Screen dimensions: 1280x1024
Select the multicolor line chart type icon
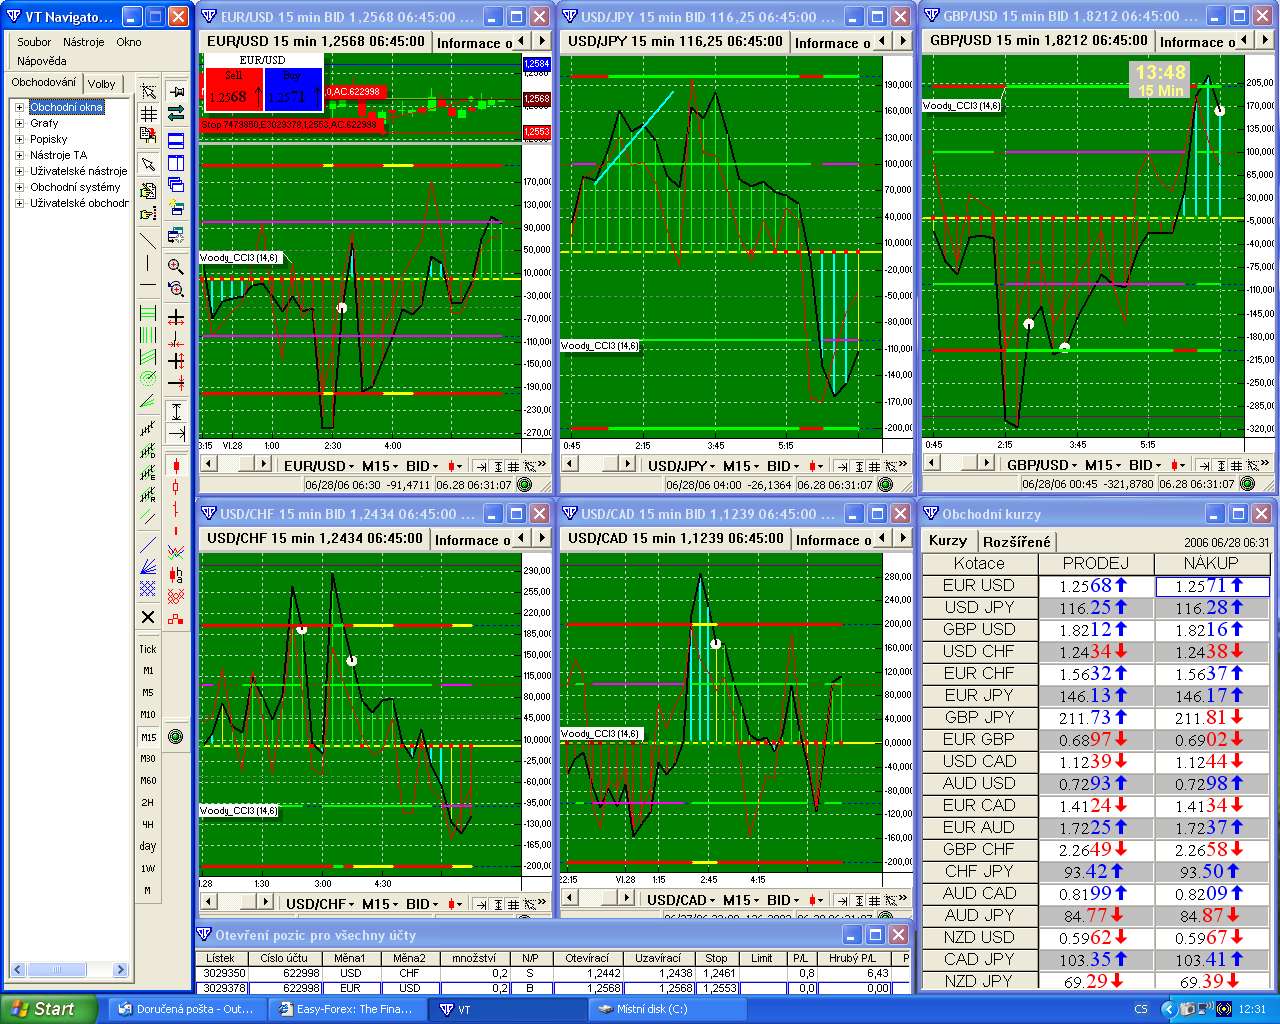pos(176,552)
